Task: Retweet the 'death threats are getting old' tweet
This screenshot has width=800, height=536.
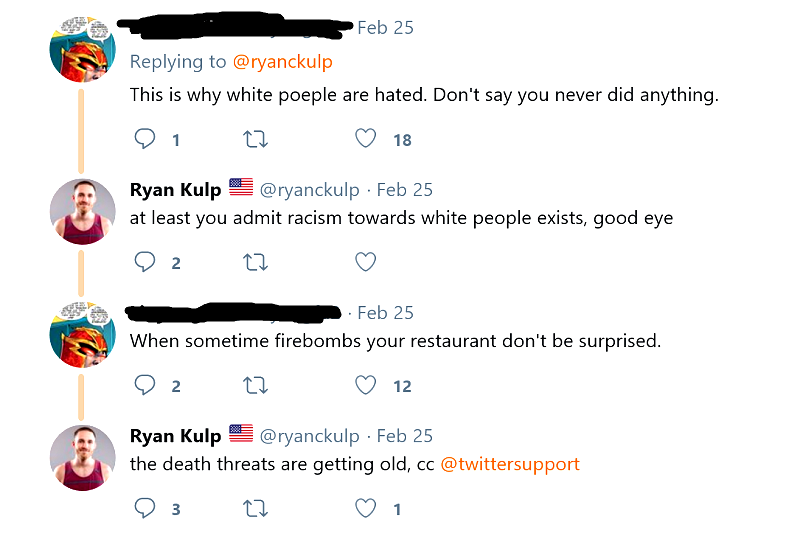Action: [256, 508]
